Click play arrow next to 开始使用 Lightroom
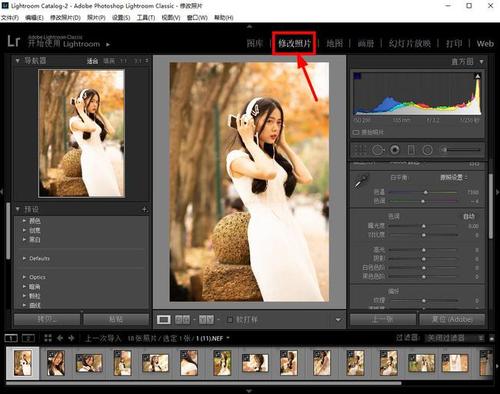 click(108, 44)
